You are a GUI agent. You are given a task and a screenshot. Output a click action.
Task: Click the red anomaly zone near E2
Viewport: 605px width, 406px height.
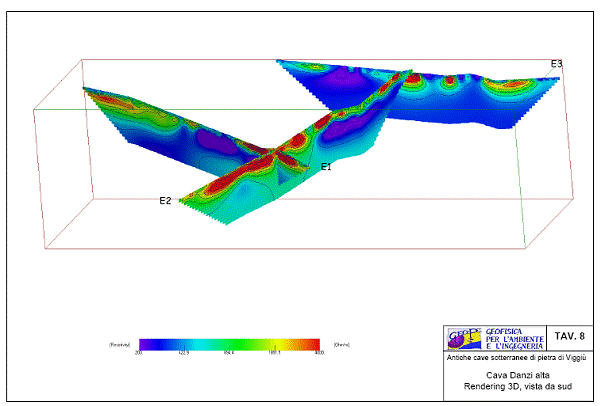[x=220, y=188]
